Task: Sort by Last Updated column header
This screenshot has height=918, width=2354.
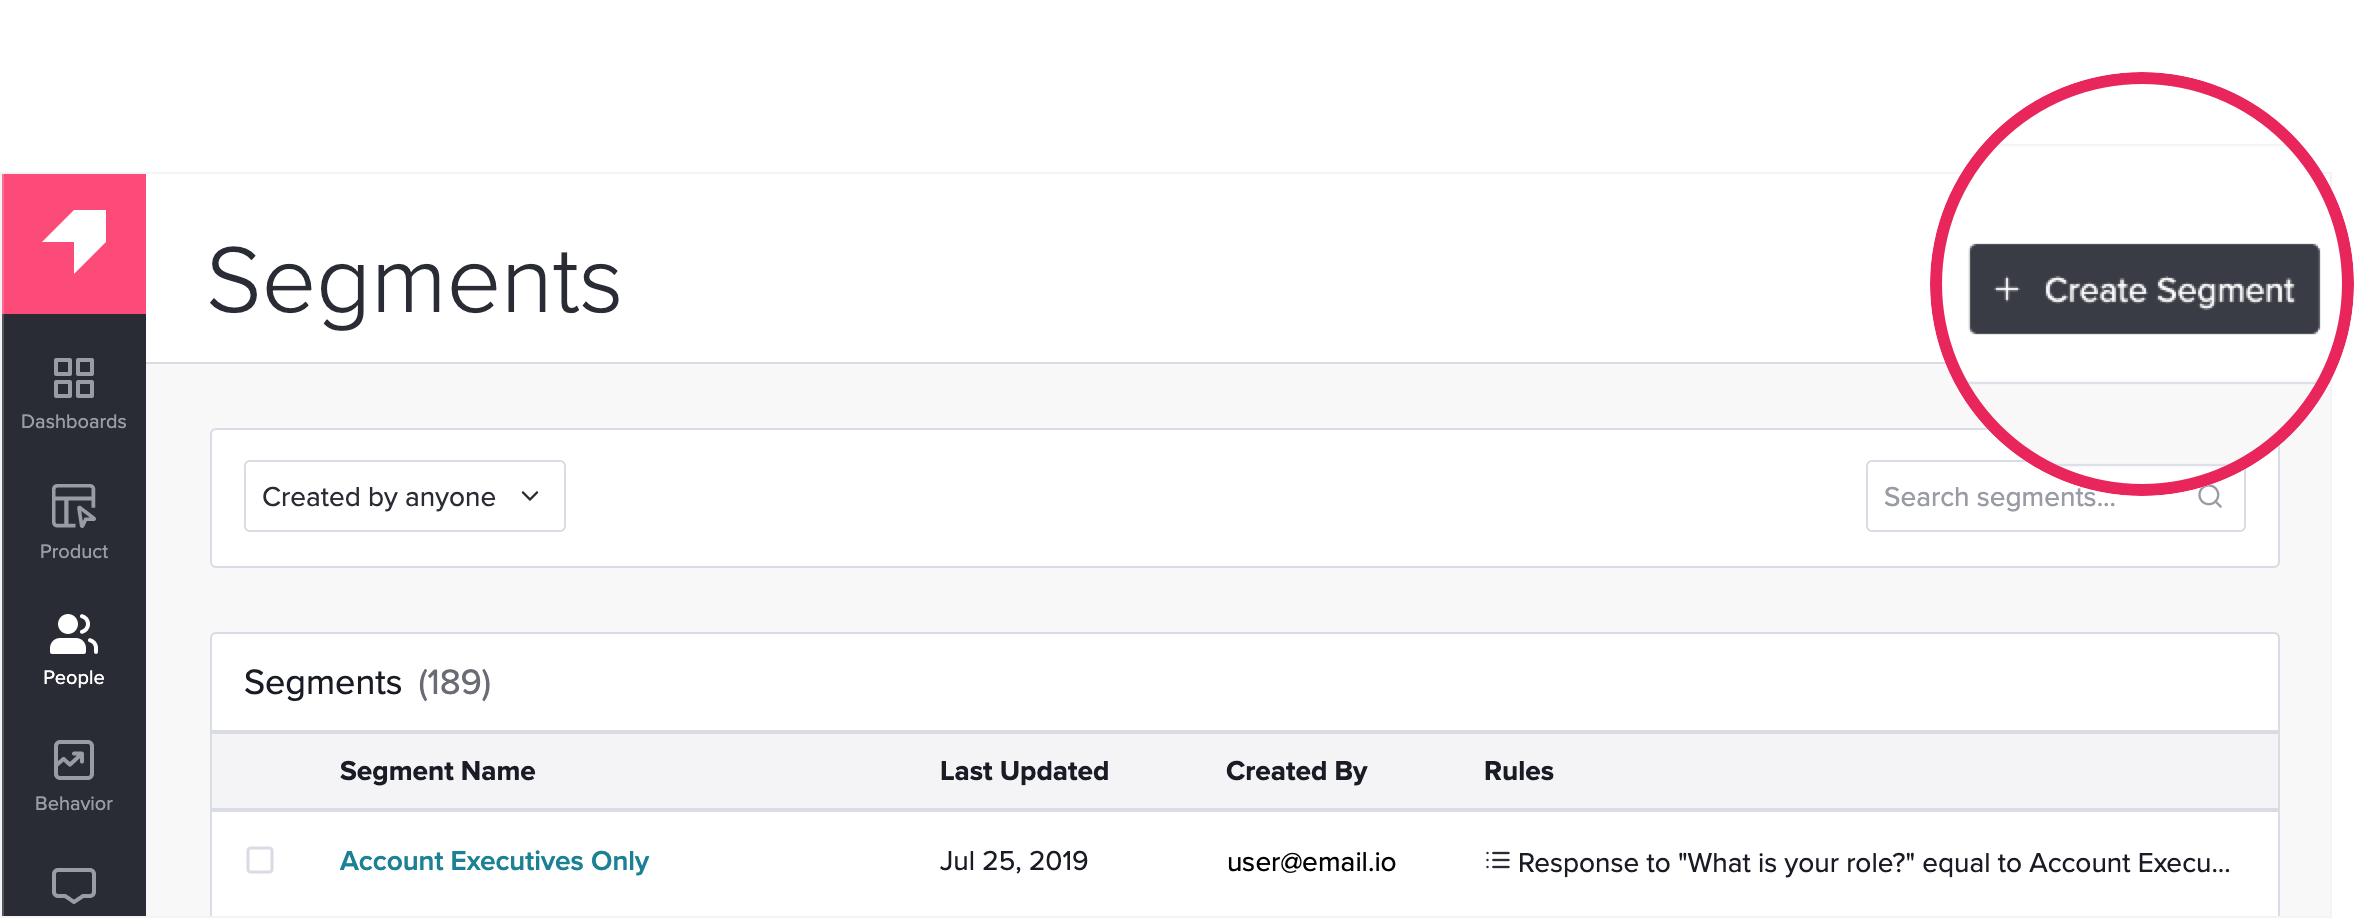Action: (x=1024, y=771)
